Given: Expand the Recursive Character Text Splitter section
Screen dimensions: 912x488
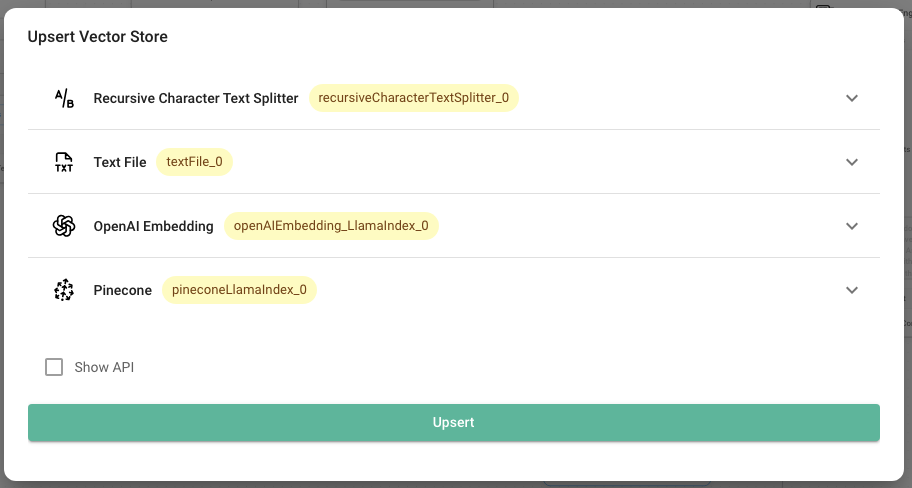Looking at the screenshot, I should (x=852, y=98).
